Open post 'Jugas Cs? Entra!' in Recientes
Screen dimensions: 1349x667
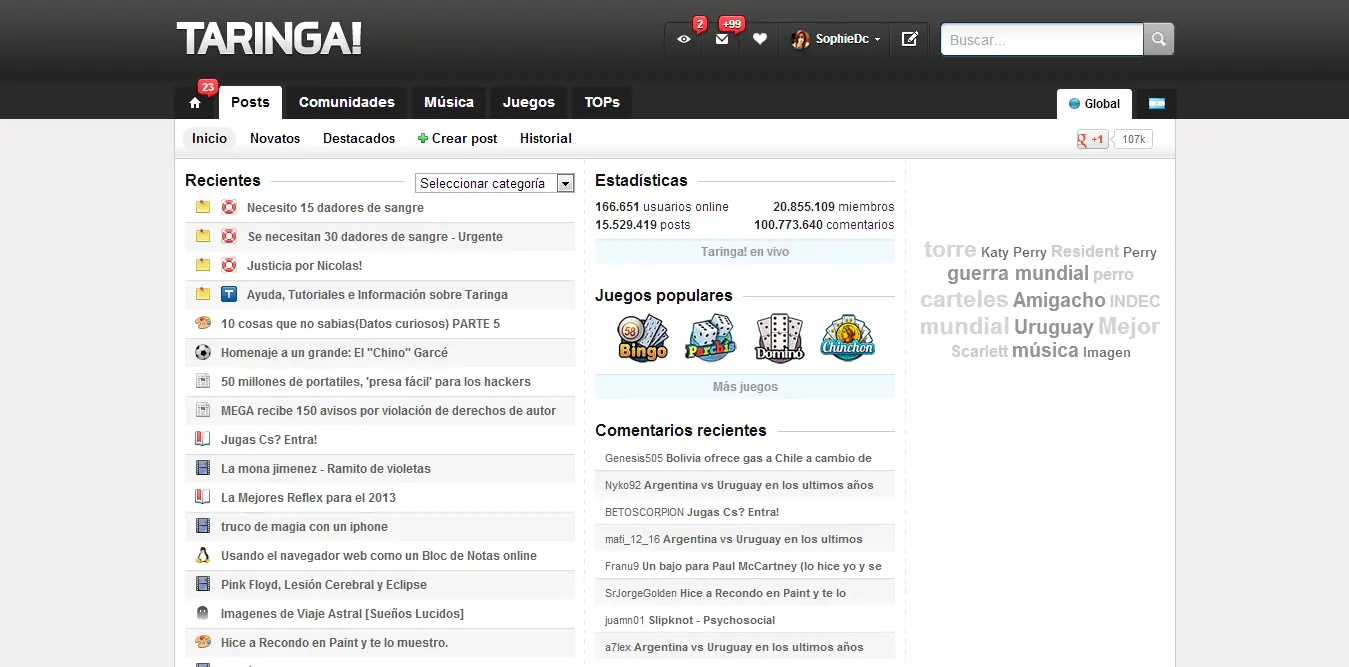[269, 440]
